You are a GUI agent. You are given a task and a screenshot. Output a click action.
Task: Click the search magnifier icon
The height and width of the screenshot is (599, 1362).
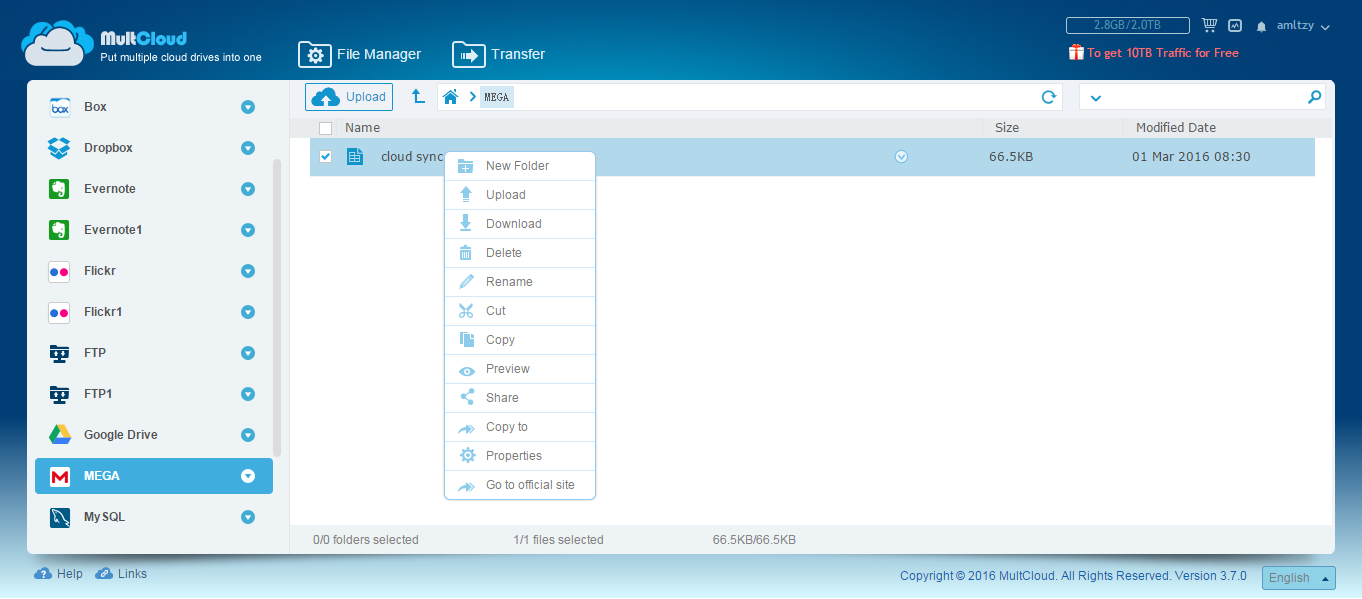click(x=1314, y=97)
